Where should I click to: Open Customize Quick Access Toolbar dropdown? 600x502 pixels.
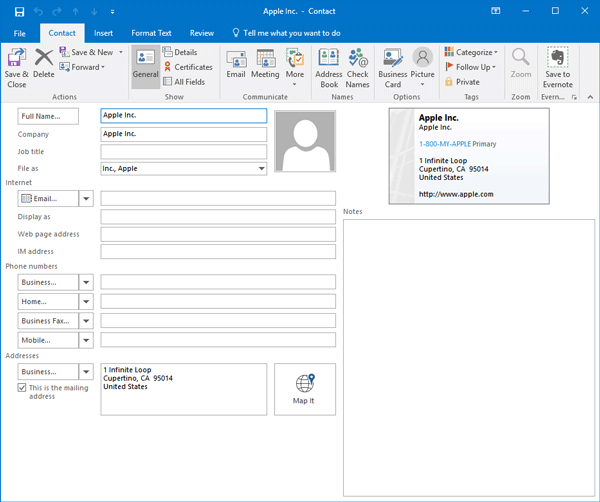[112, 12]
